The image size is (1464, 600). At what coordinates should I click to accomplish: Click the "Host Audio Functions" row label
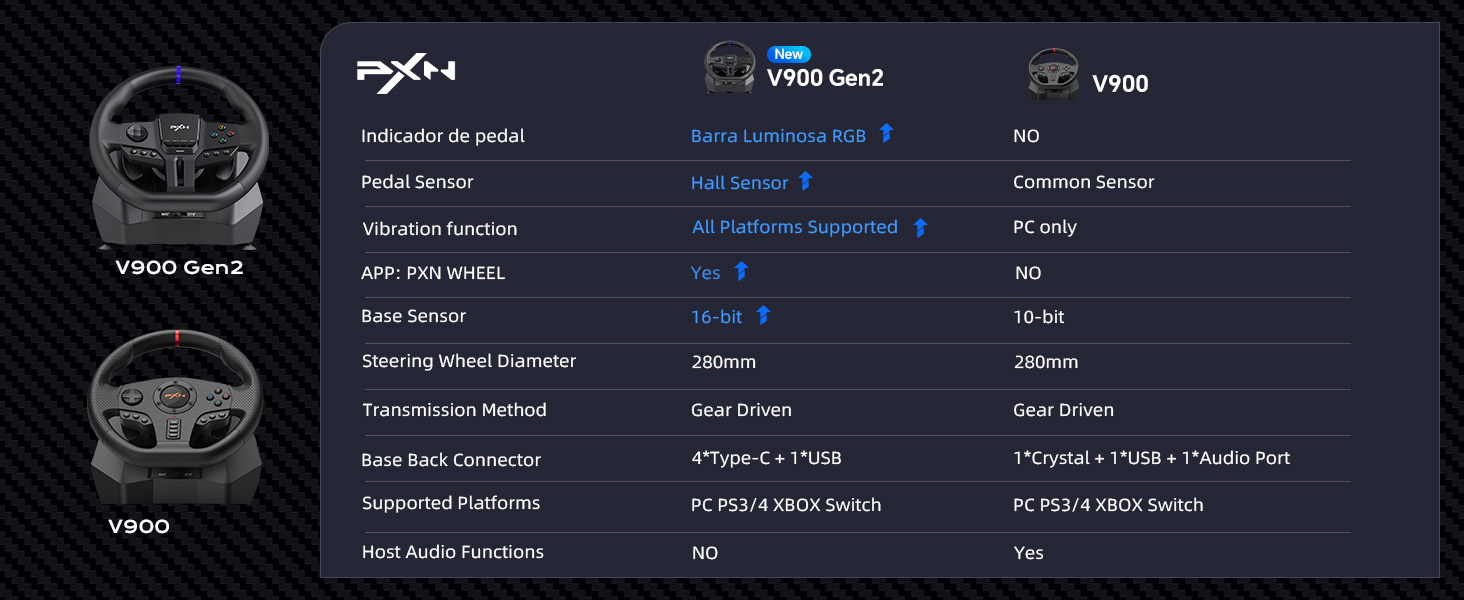pyautogui.click(x=452, y=552)
